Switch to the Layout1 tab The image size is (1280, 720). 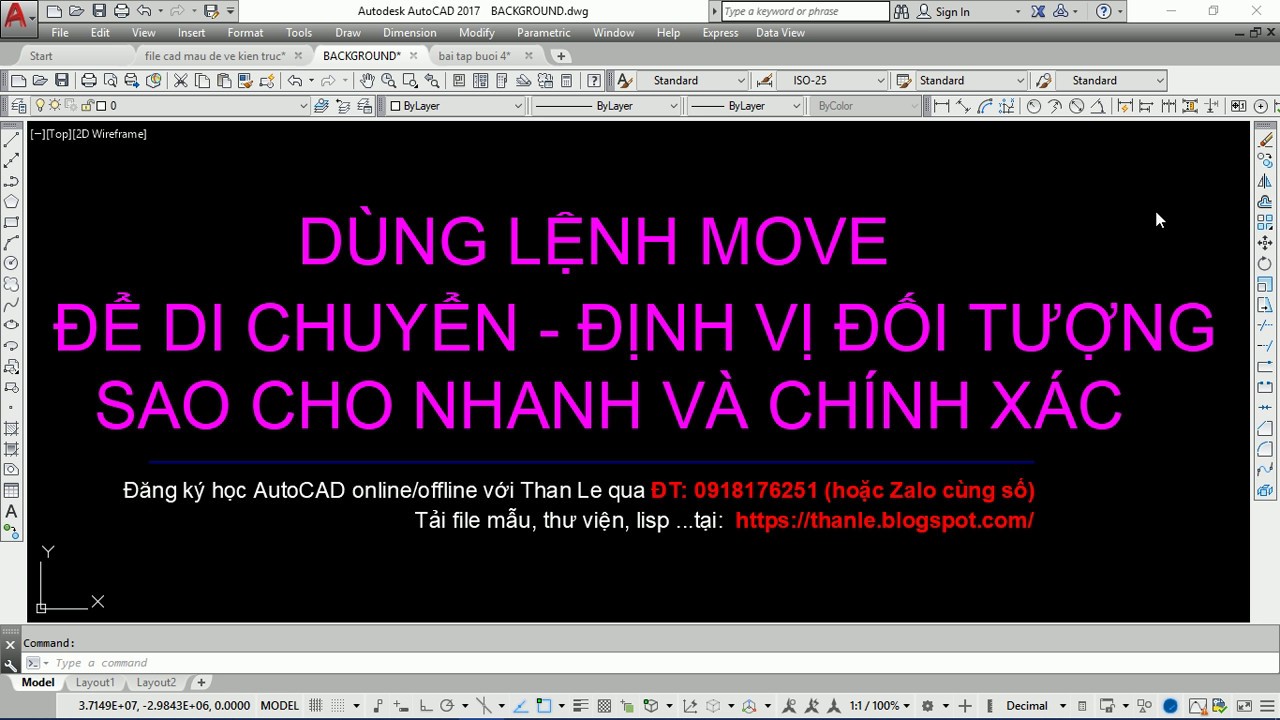95,682
